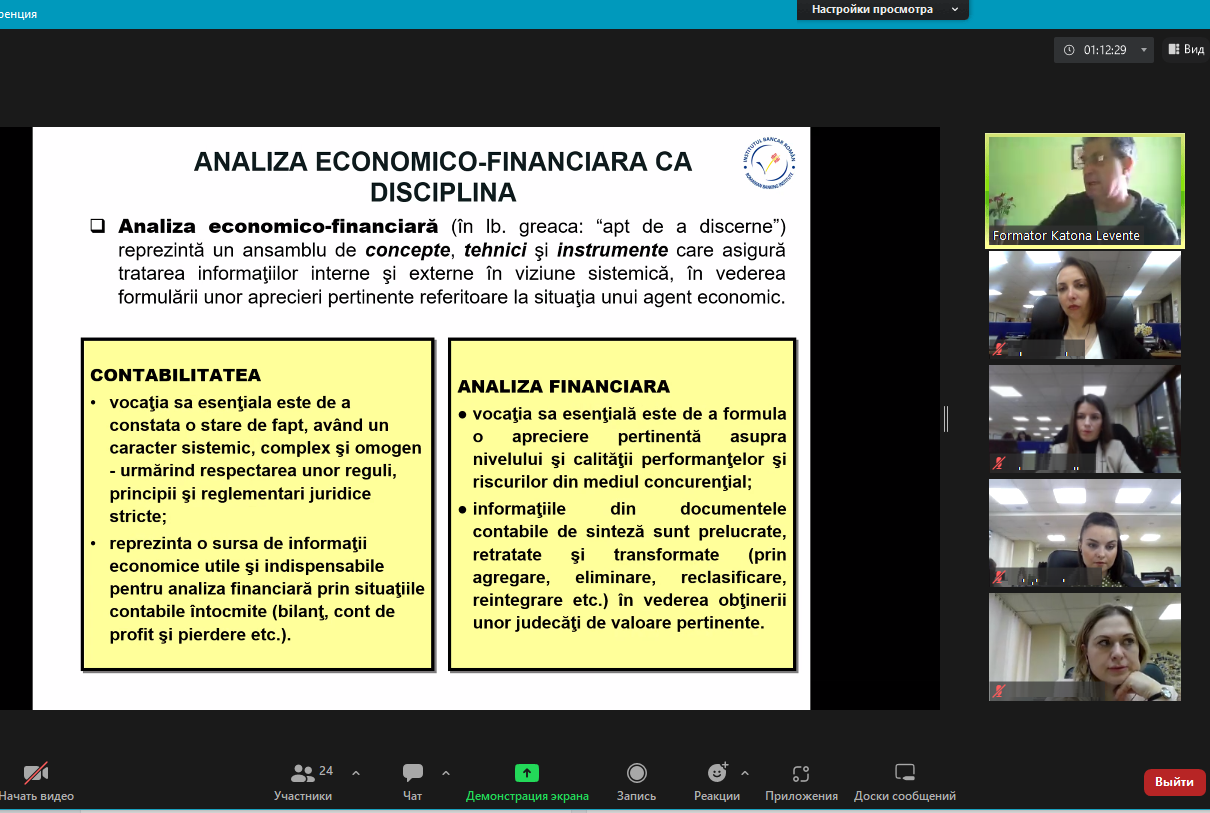Start video with the crossed-out camera icon
The image size is (1210, 813).
[36, 773]
